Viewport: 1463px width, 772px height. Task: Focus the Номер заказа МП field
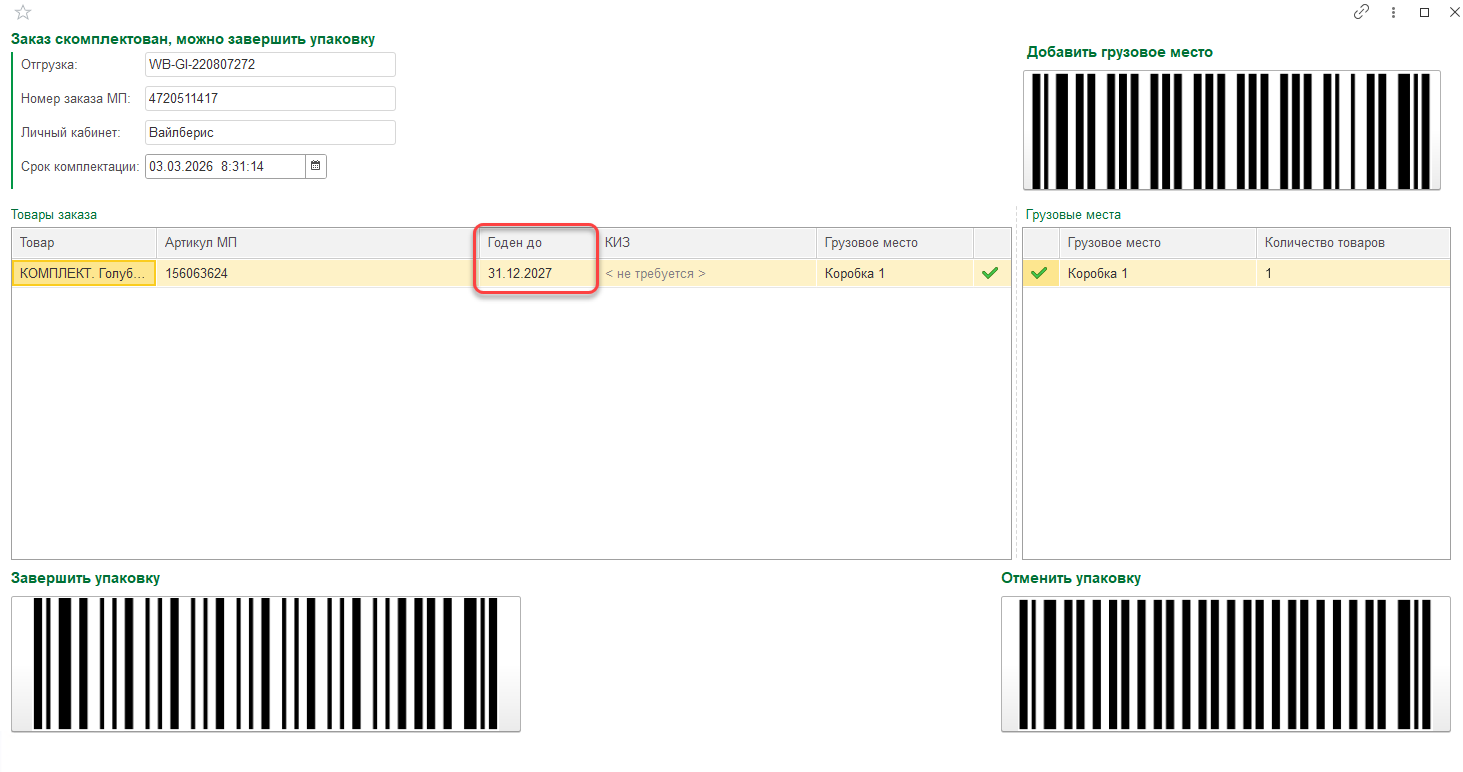coord(270,99)
